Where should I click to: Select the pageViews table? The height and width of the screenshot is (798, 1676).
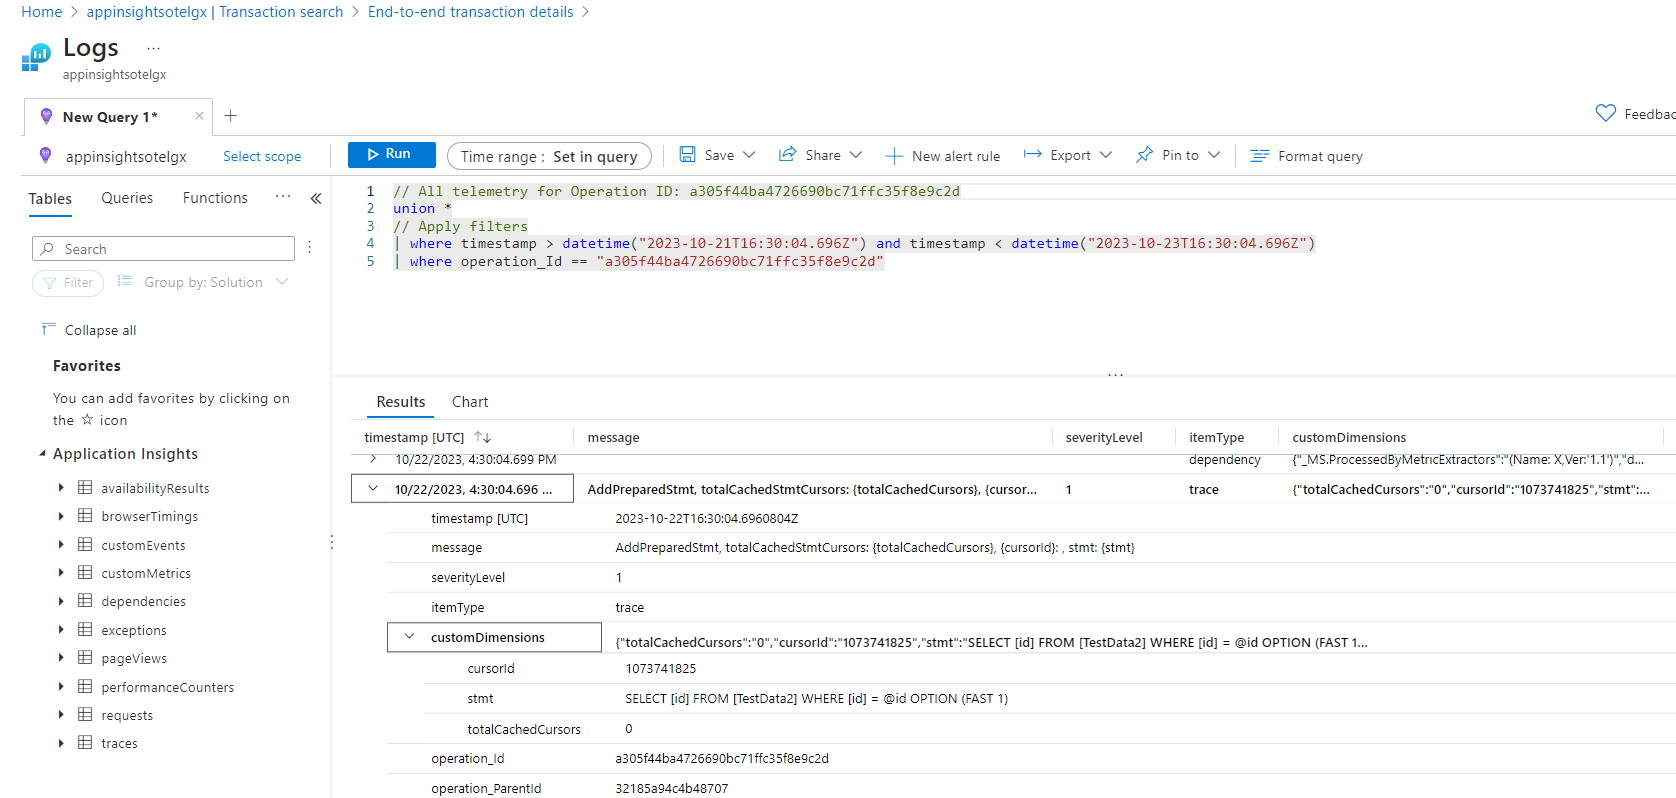click(x=134, y=658)
